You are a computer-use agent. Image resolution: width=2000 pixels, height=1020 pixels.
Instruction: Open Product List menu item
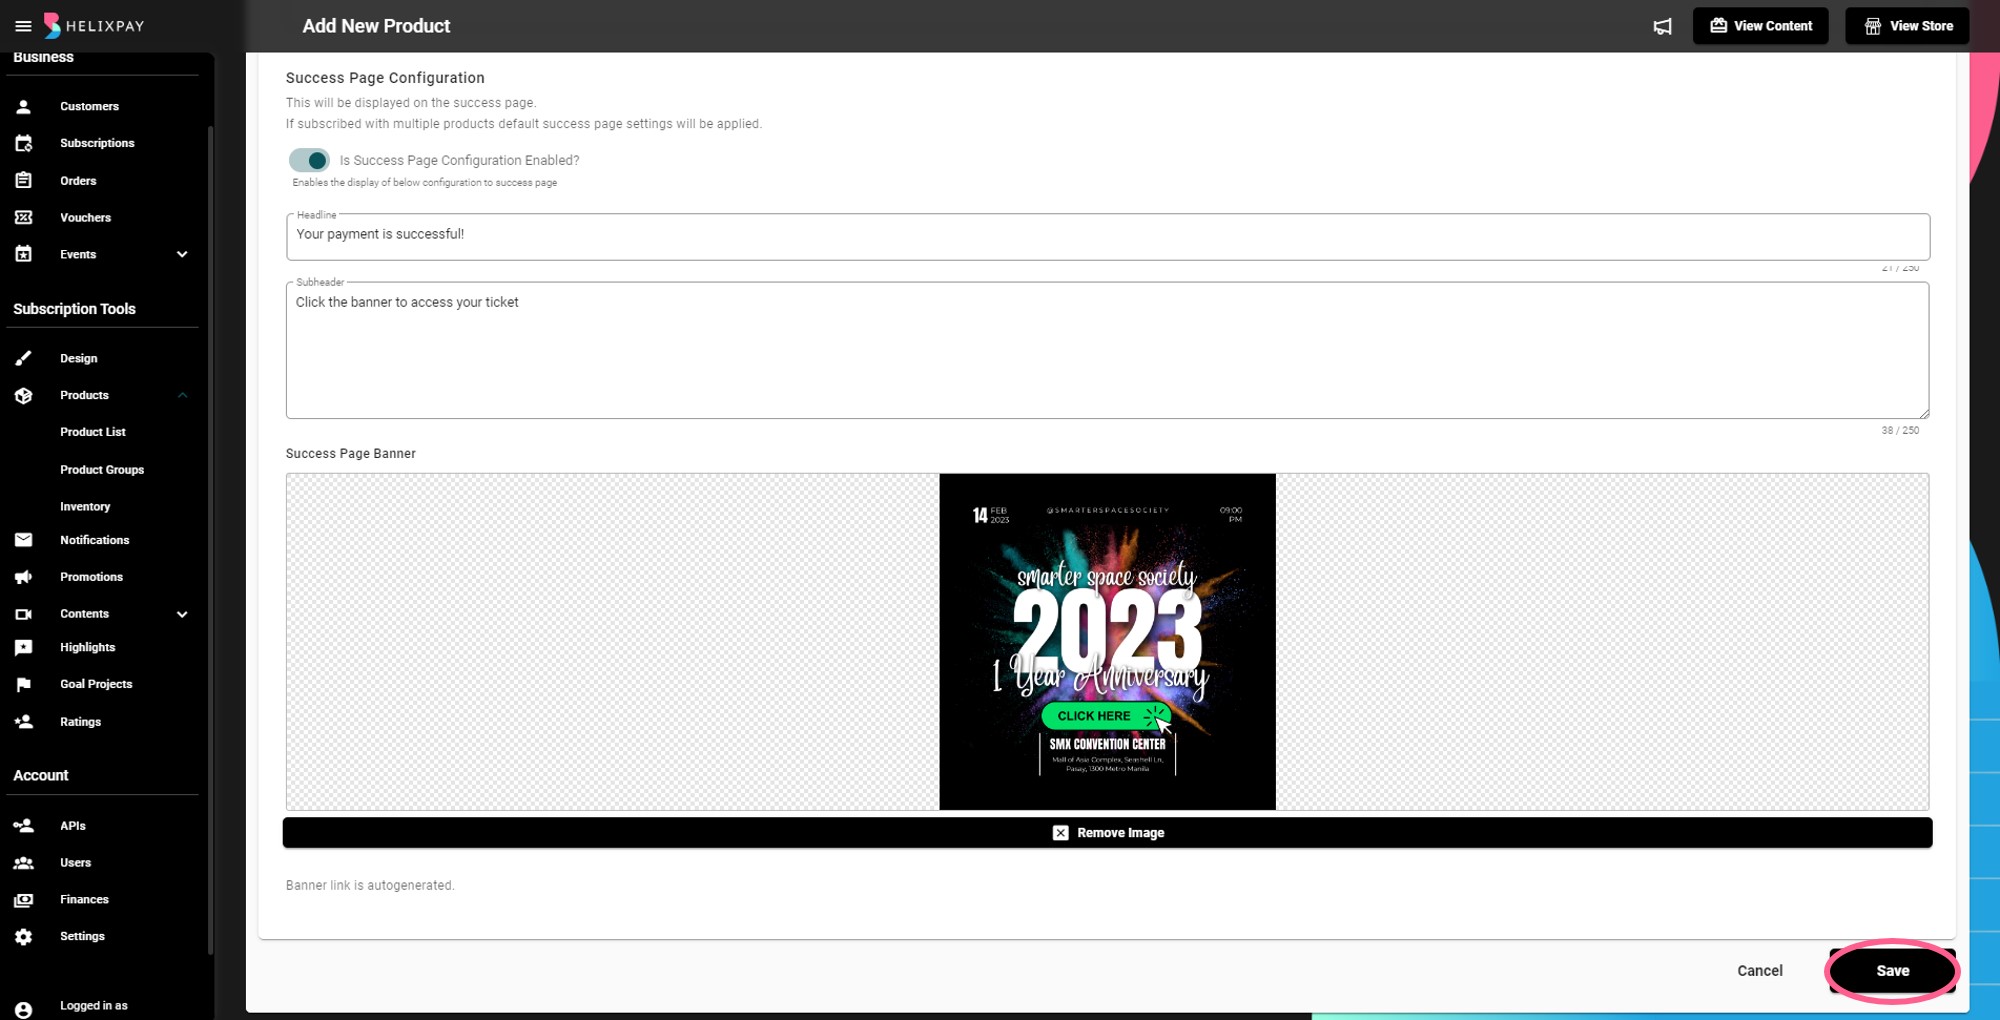click(93, 432)
